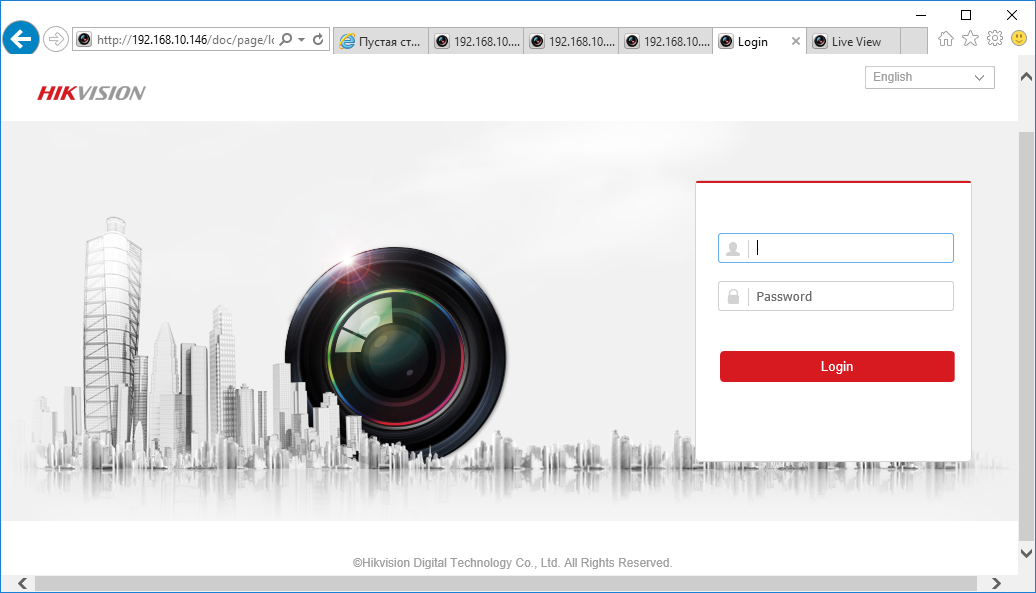Open Favorites star icon

tap(970, 39)
